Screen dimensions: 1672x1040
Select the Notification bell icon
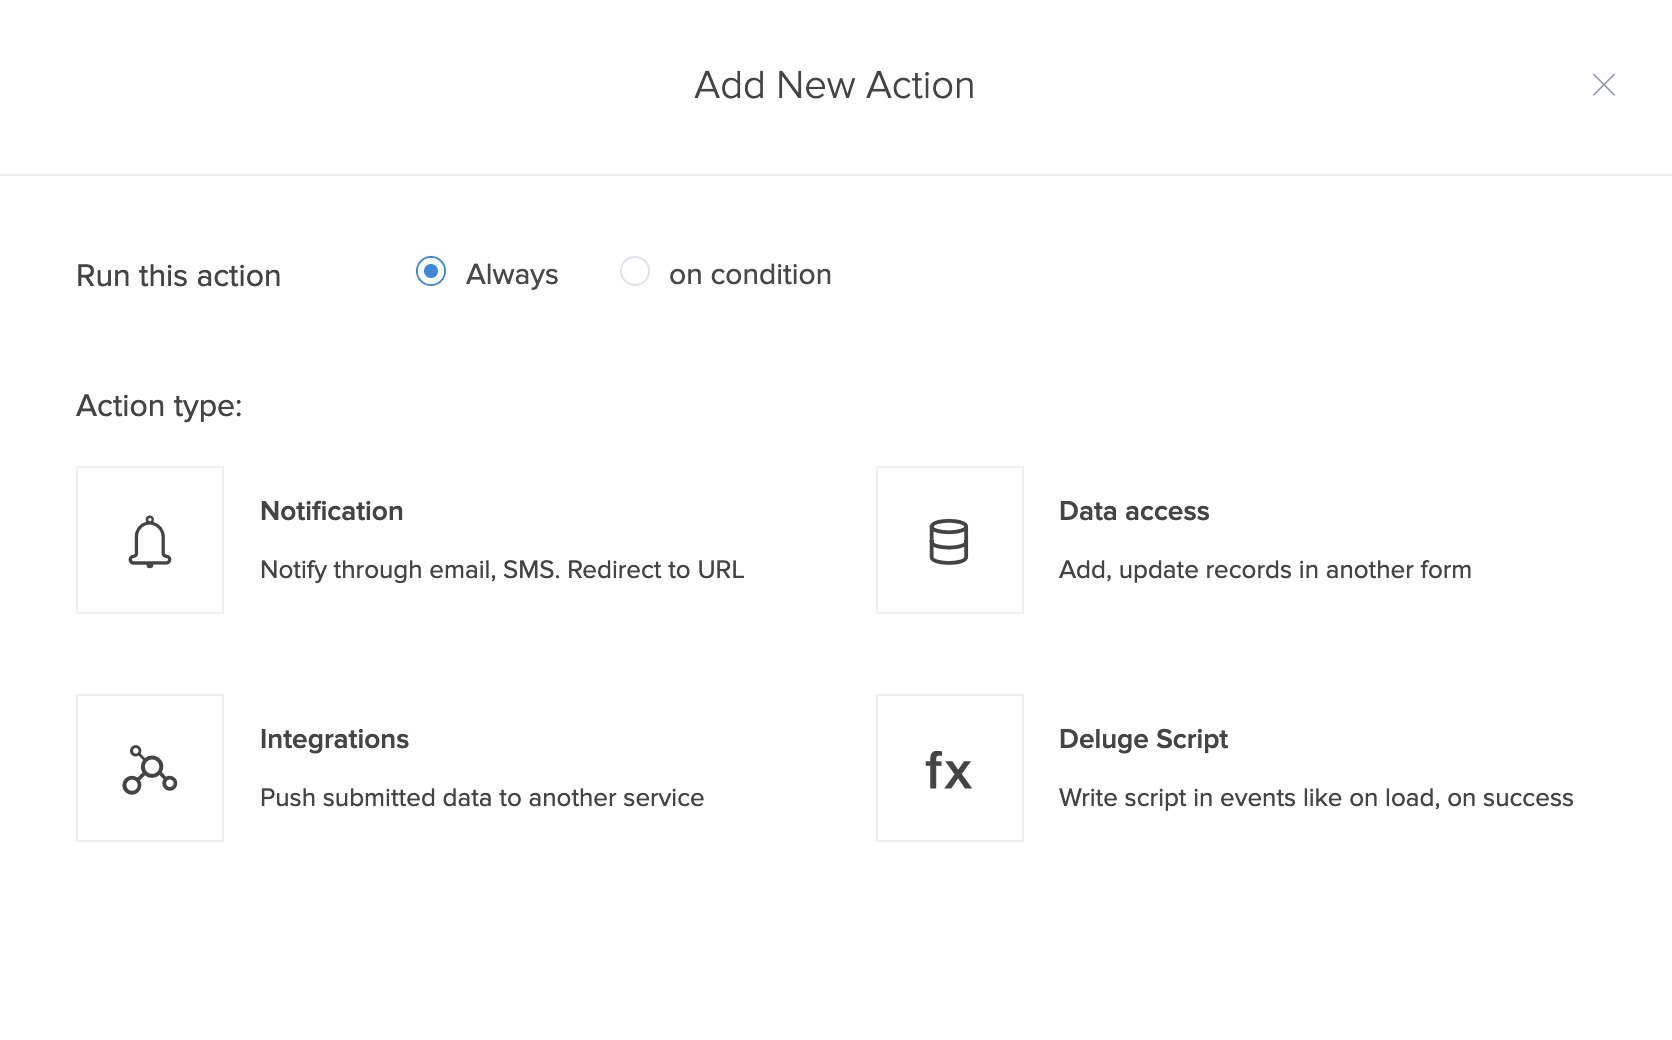[x=150, y=541]
